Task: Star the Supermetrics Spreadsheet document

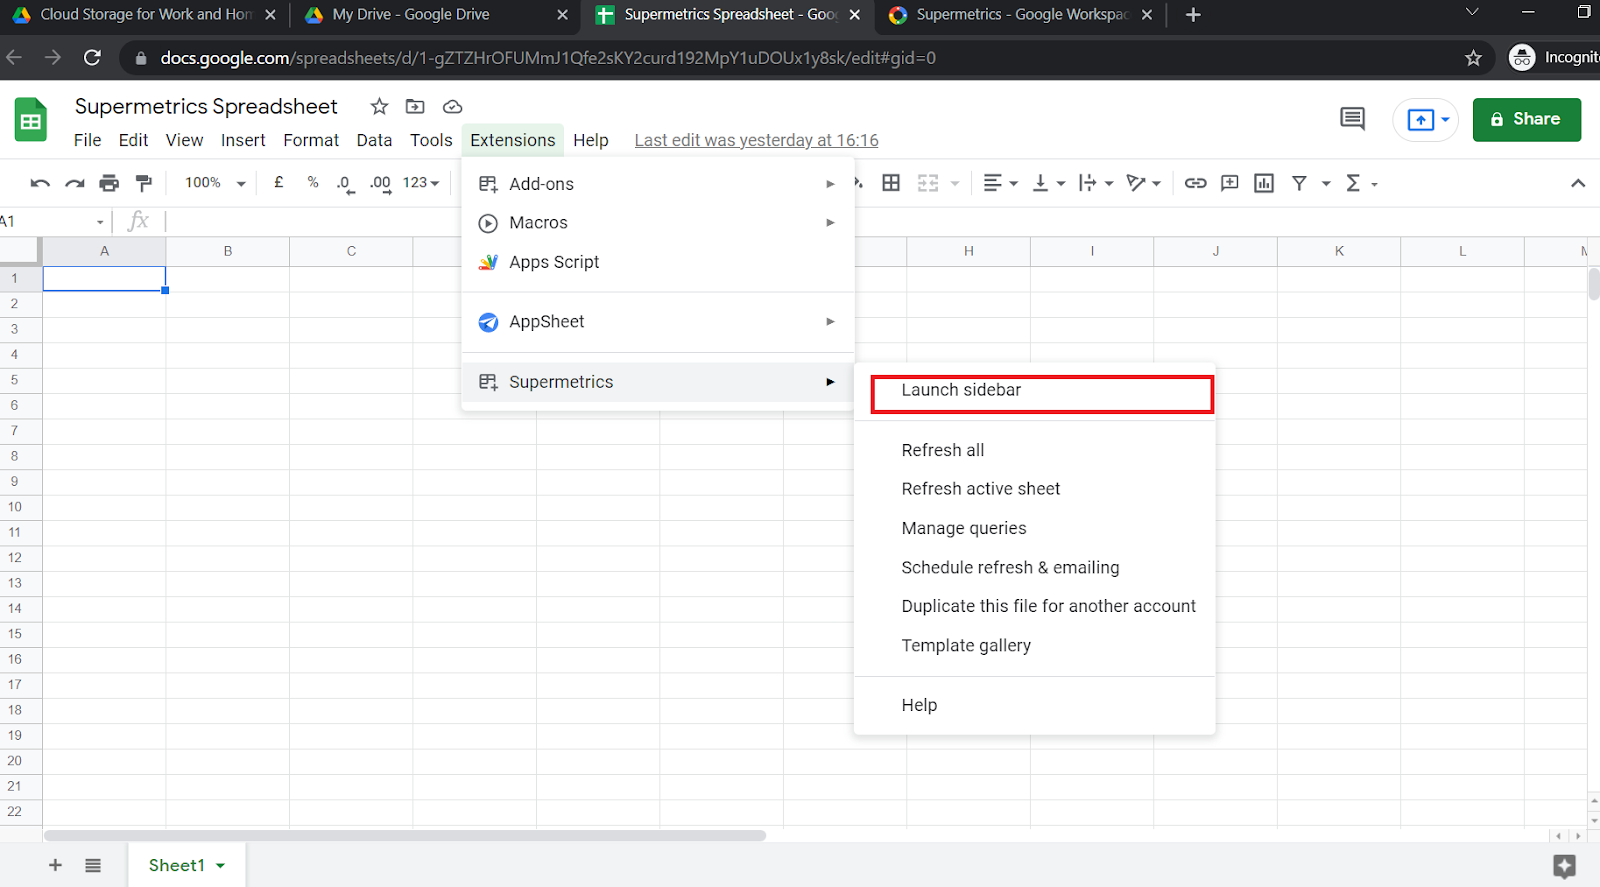Action: click(x=379, y=107)
